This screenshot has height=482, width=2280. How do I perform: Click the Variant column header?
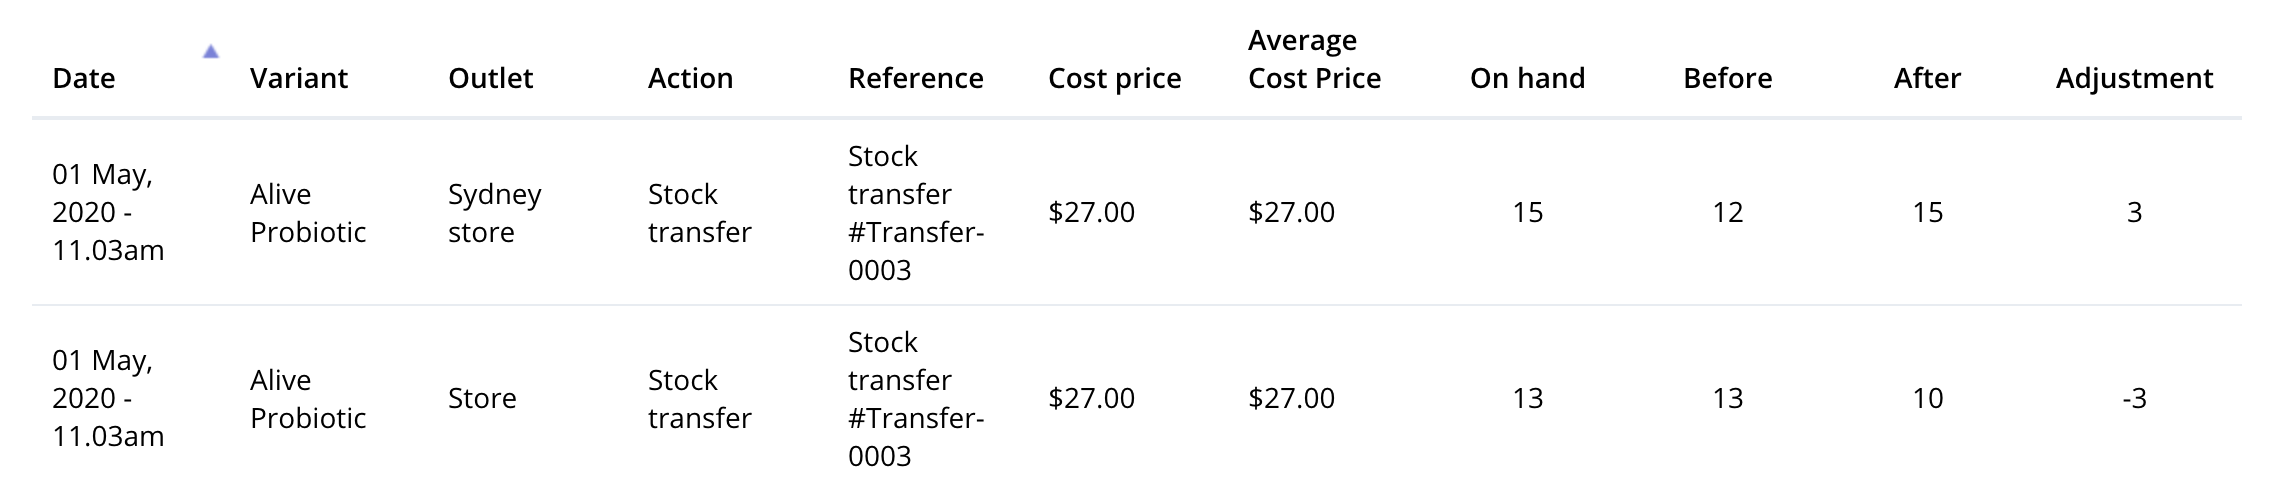coord(298,78)
